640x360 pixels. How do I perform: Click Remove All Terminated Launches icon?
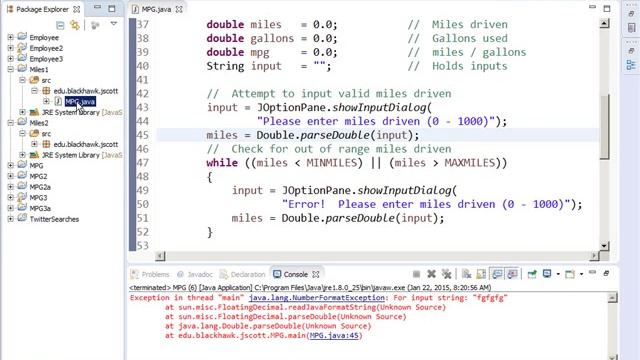click(x=447, y=274)
